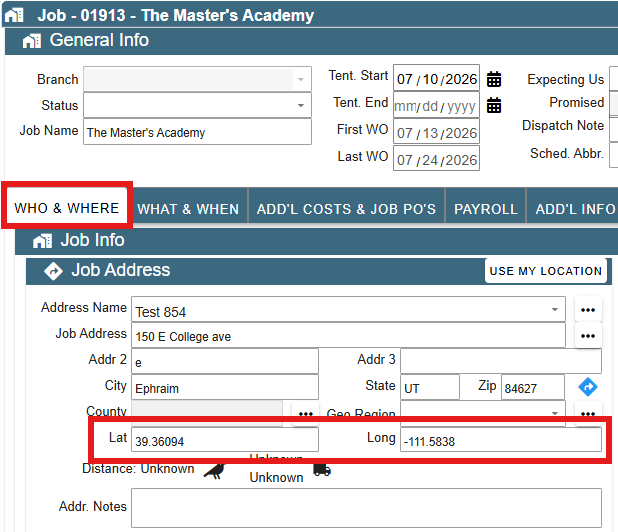Click the ellipsis button beside County
Viewport: 618px width, 532px height.
pos(305,414)
